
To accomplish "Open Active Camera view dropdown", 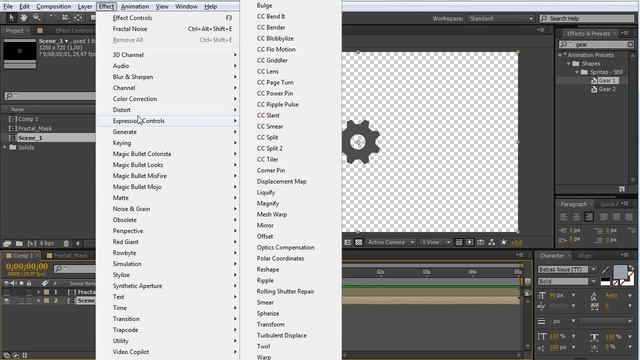I will coord(391,242).
